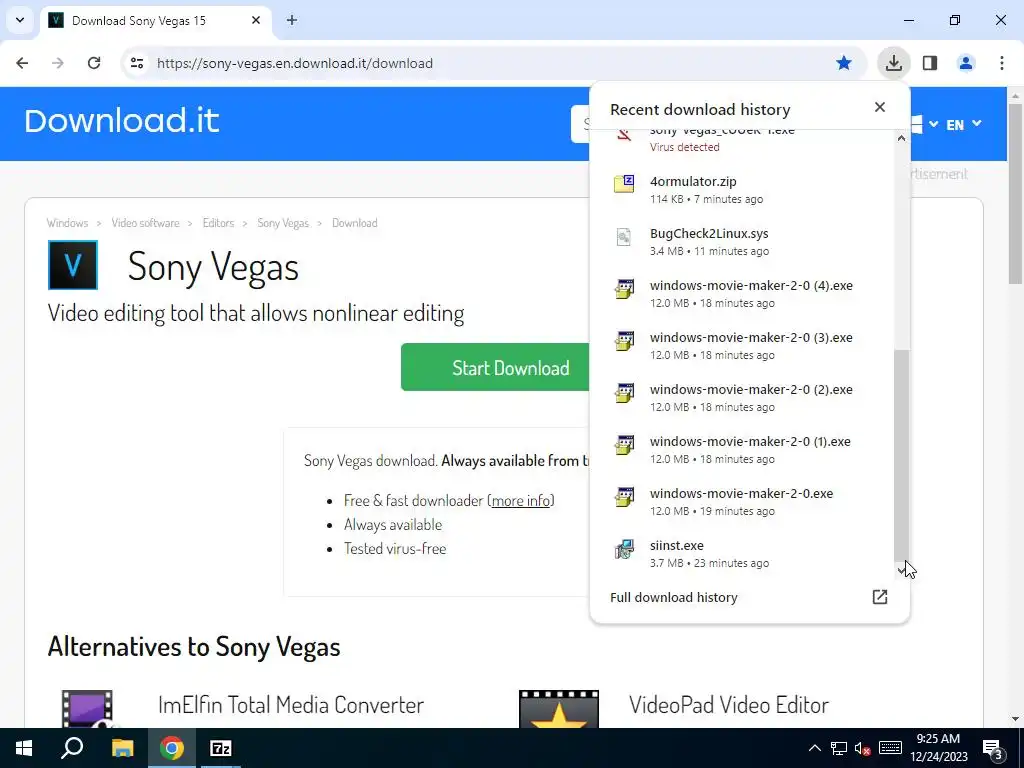Click the ImElfin filmstrip thumbnail

87,709
